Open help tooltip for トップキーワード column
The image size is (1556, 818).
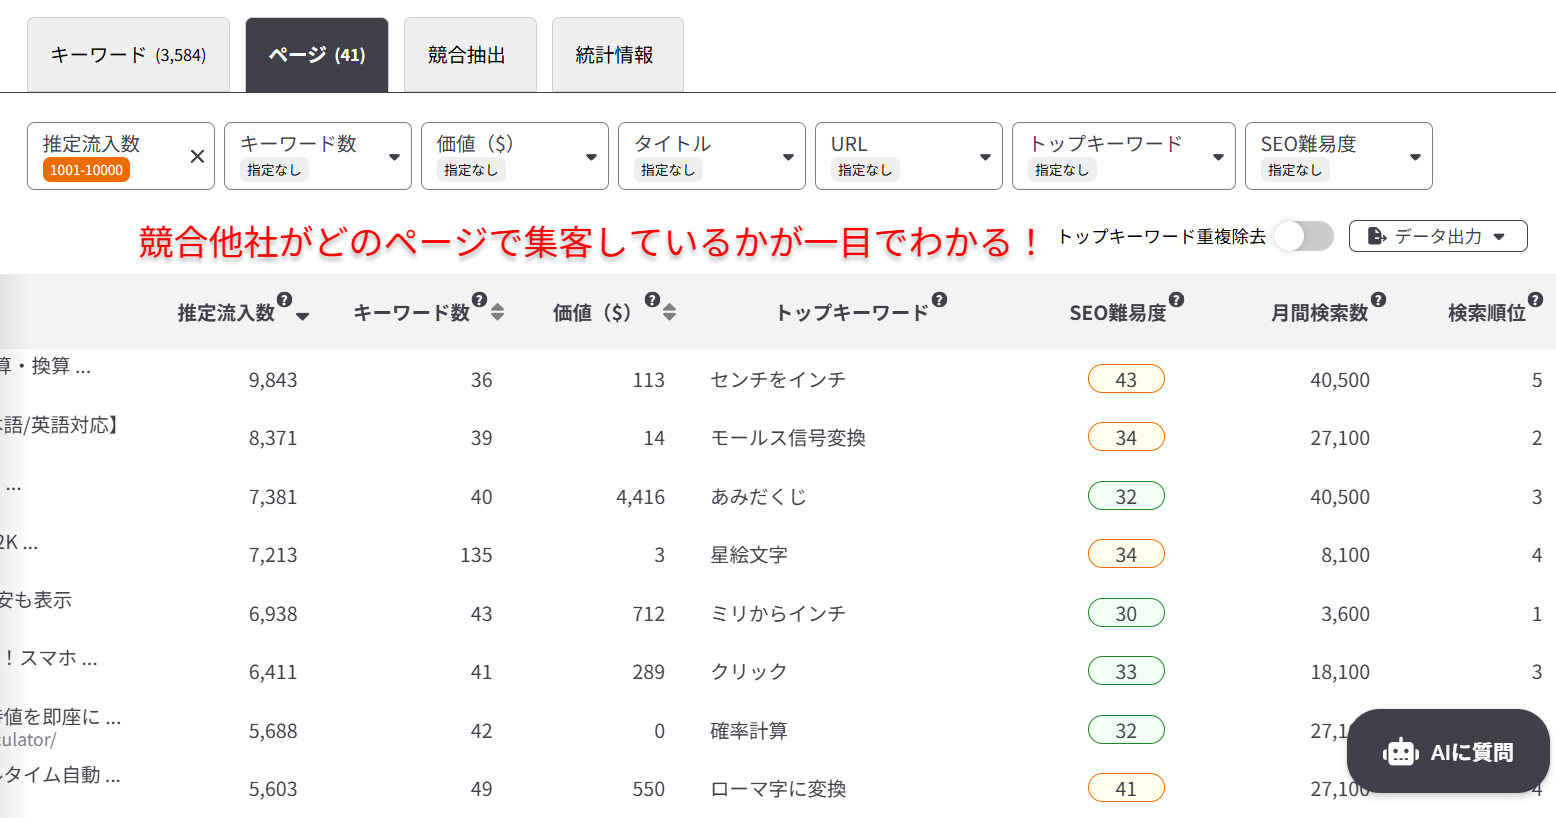coord(939,300)
